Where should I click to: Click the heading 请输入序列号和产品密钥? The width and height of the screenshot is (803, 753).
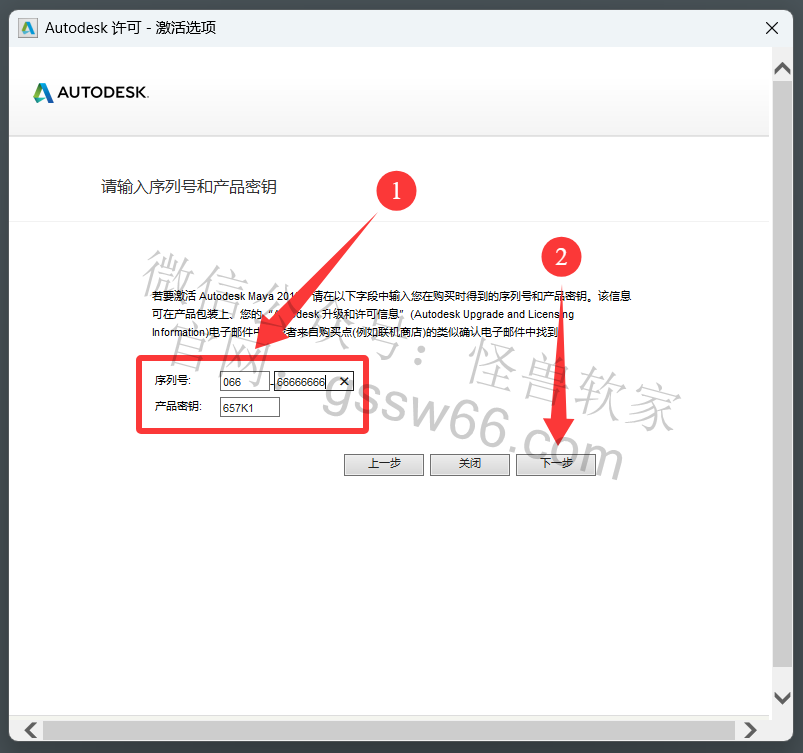(x=189, y=186)
